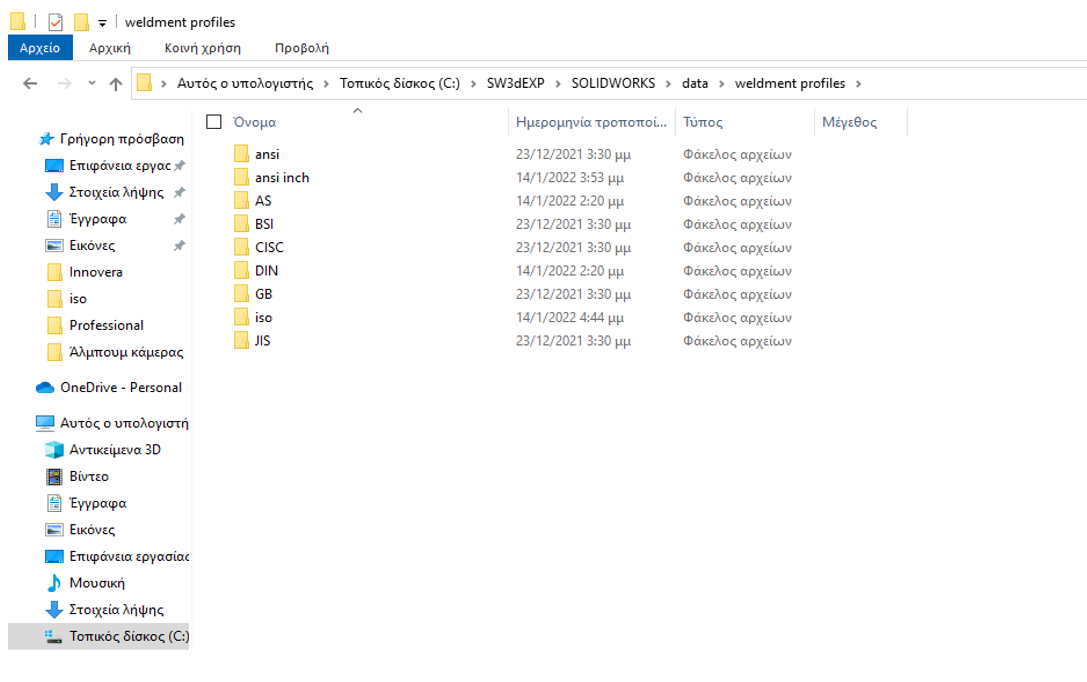This screenshot has height=682, width=1087.
Task: Select the Videos library in sidebar
Action: (88, 477)
